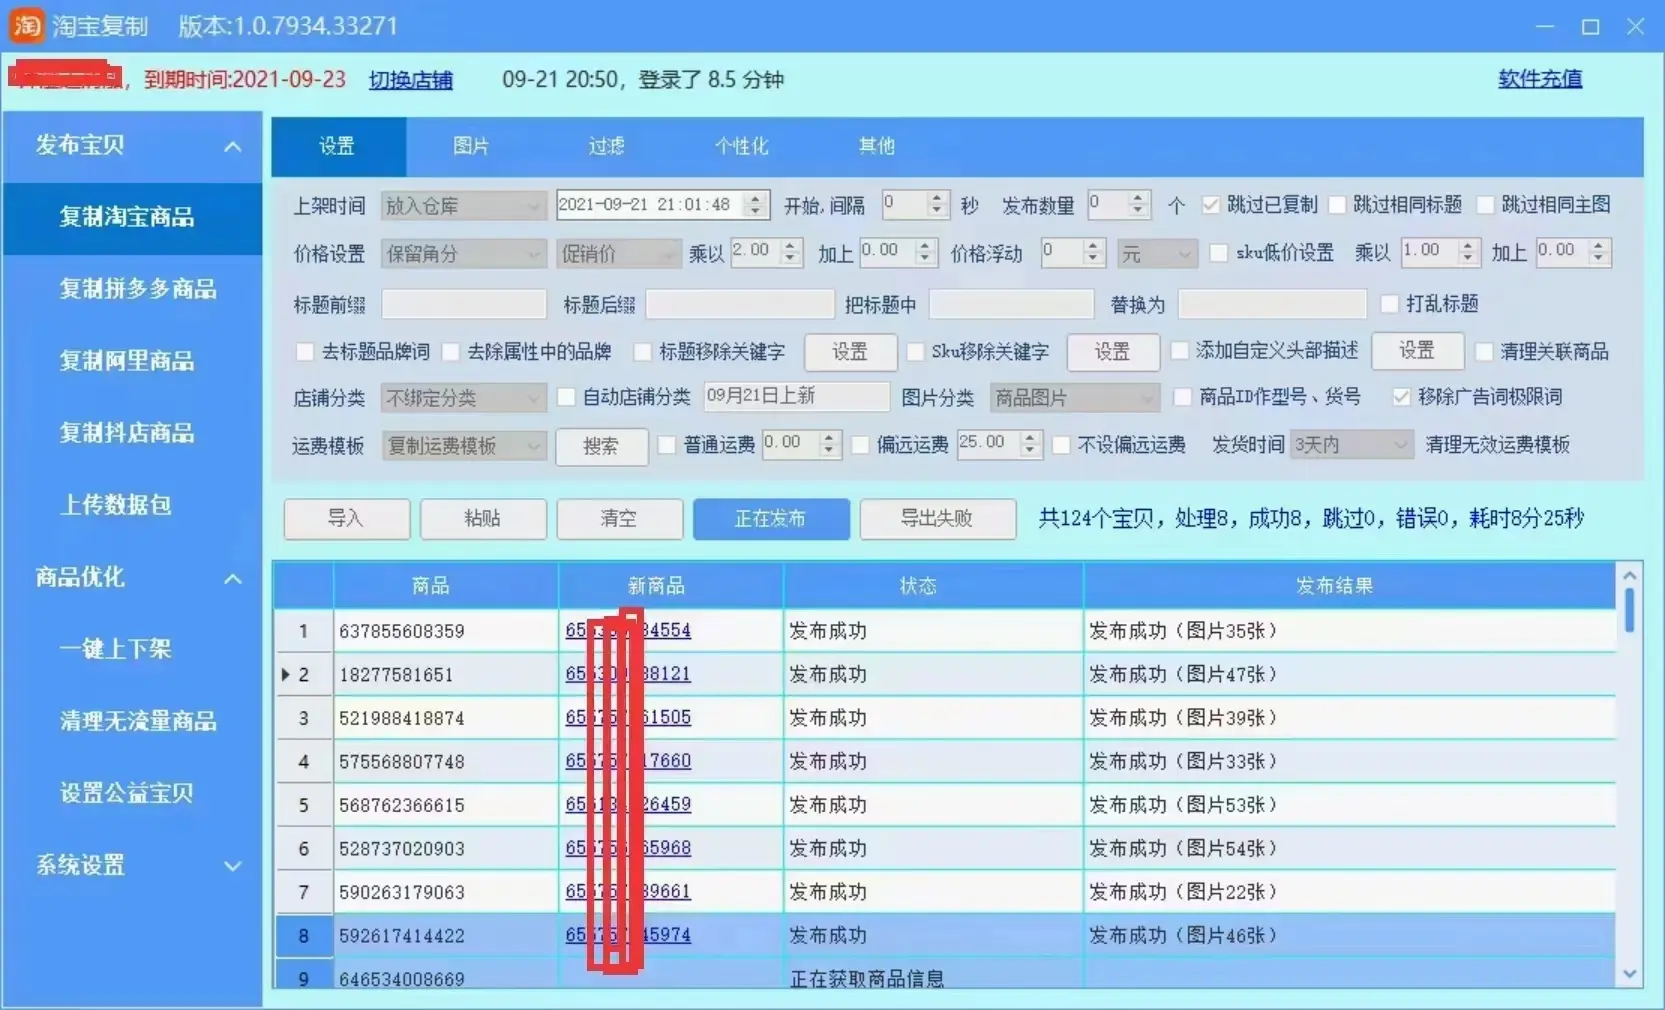Click the 粘贴 button

coord(483,519)
